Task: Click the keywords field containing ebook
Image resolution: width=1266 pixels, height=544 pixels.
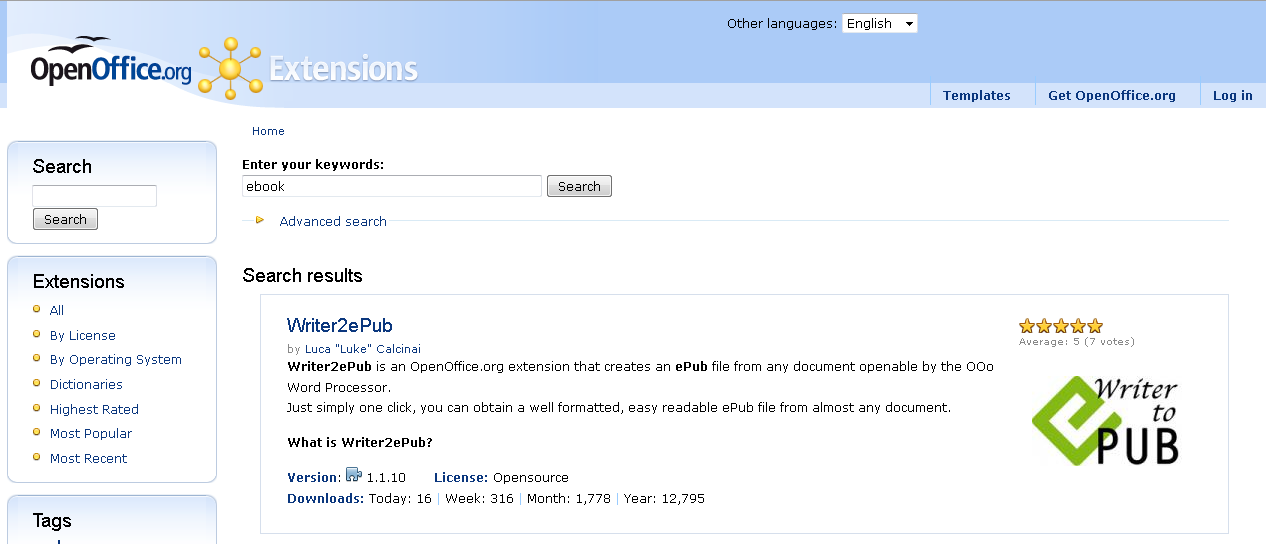Action: pyautogui.click(x=391, y=186)
